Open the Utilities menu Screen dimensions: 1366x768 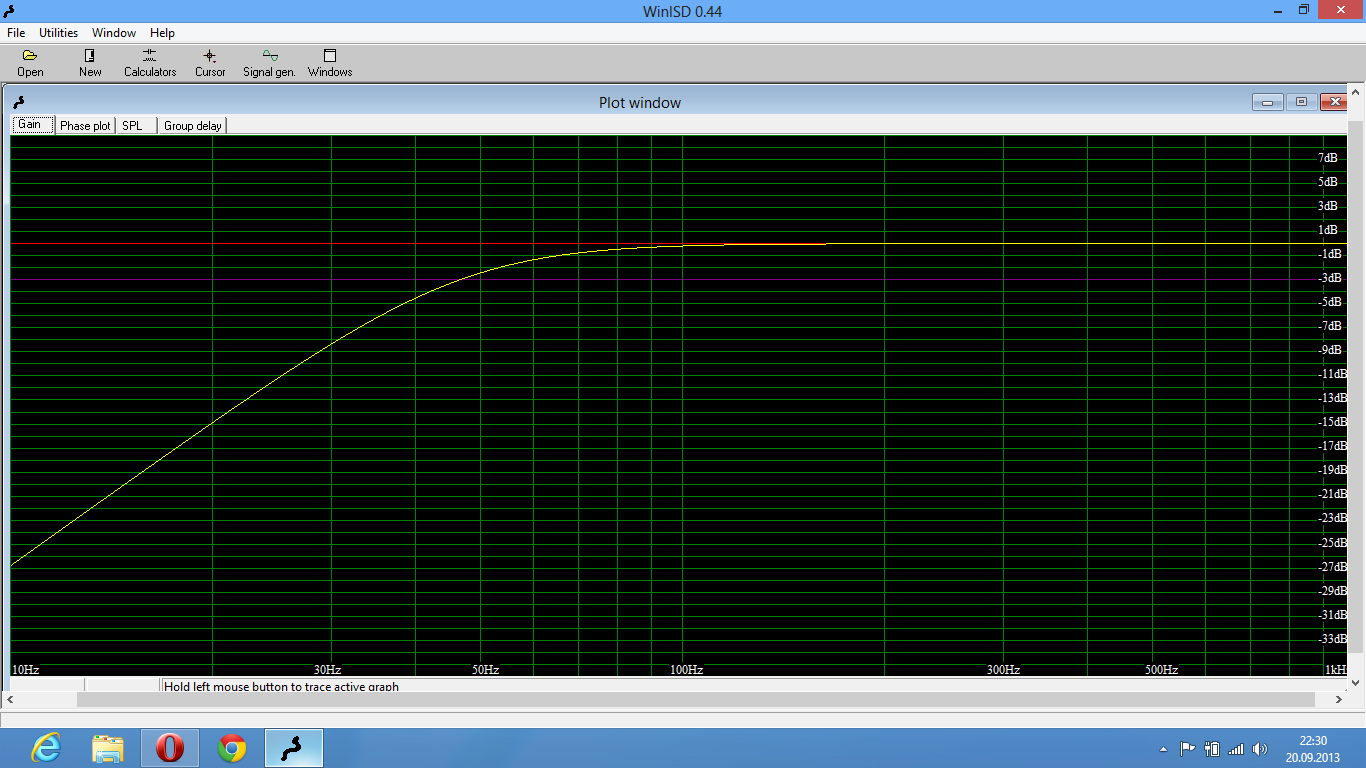[59, 33]
